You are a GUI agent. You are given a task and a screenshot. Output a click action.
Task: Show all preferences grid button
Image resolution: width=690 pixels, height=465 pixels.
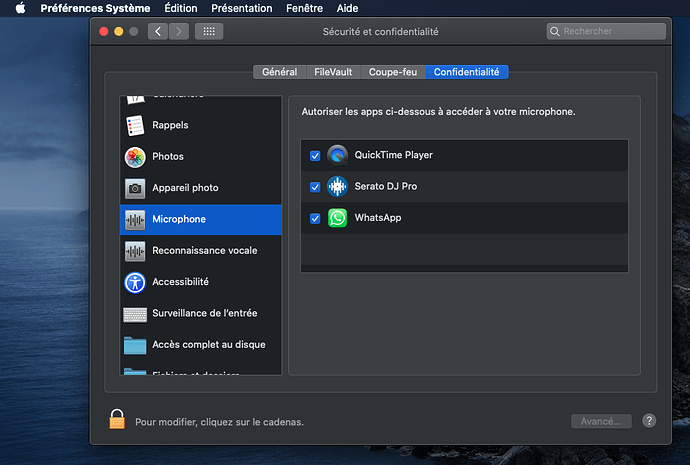tap(209, 31)
